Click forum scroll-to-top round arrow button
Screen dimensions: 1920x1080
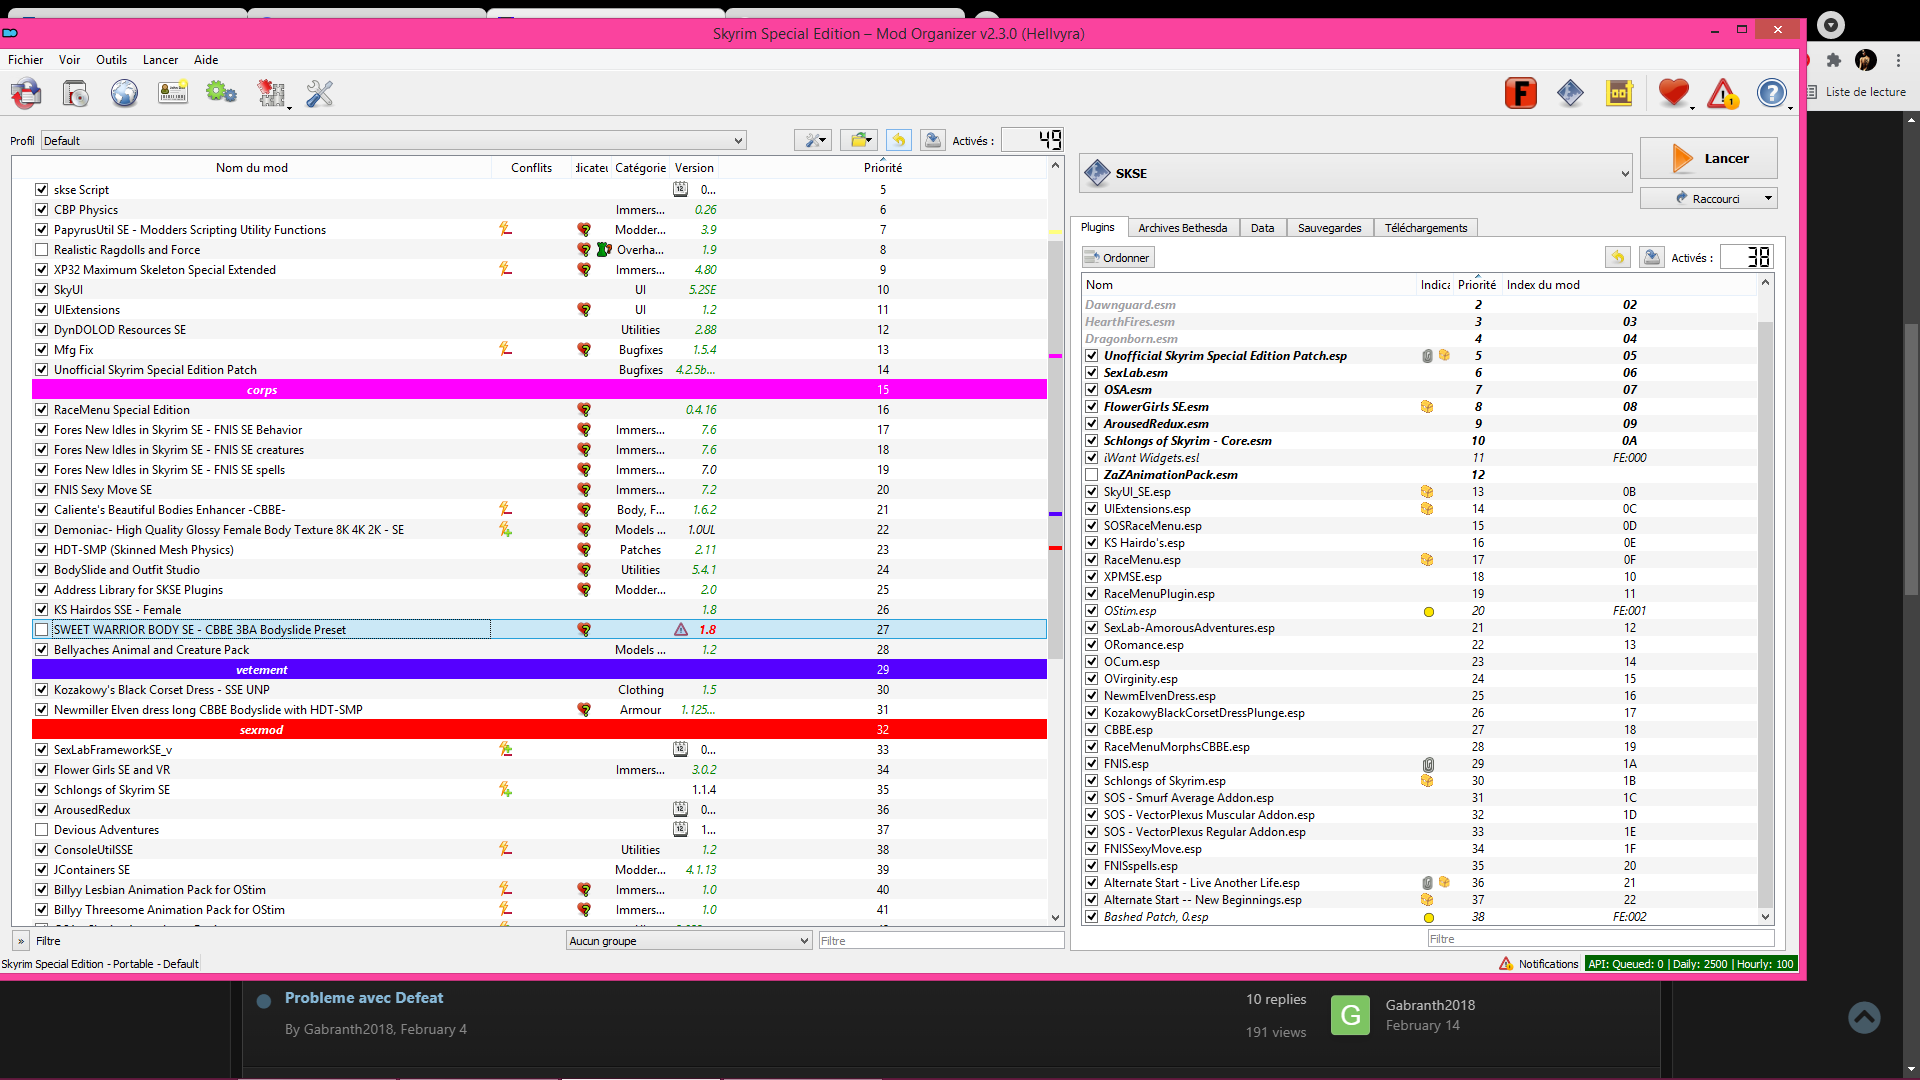click(x=1864, y=1018)
